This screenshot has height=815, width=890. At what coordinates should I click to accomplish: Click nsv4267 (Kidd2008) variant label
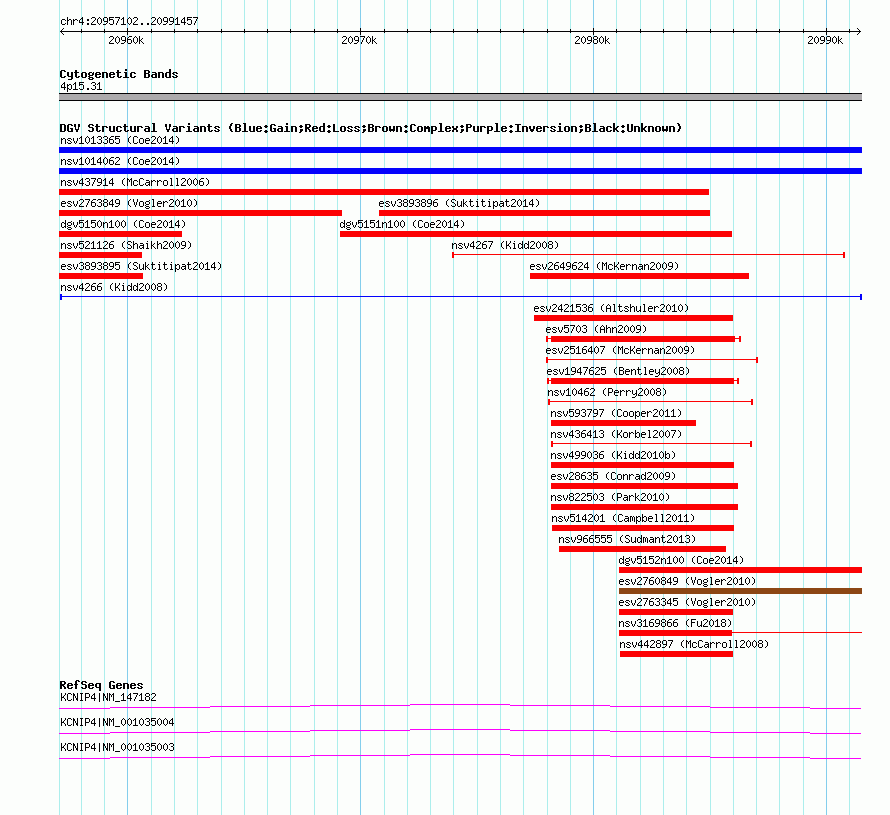505,245
